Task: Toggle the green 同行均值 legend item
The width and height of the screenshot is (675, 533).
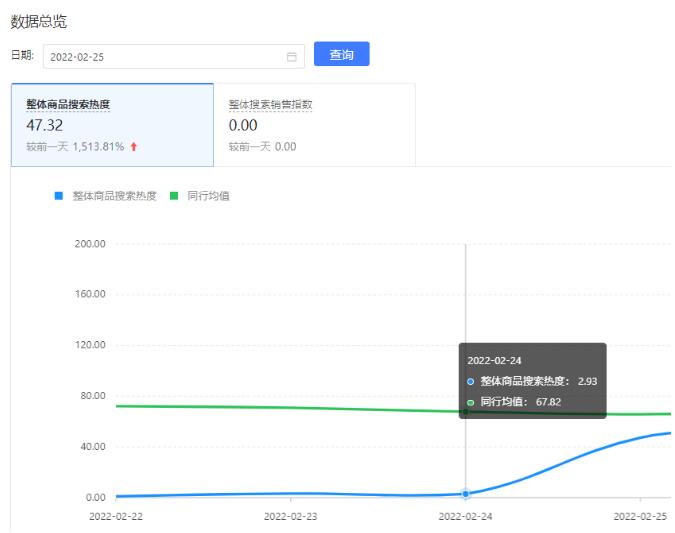Action: (x=200, y=196)
